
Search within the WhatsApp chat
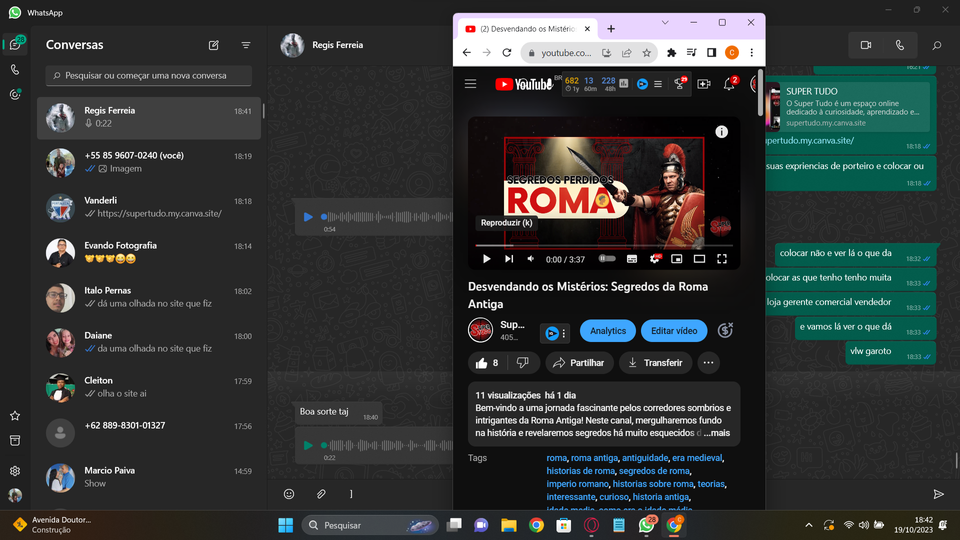[937, 45]
